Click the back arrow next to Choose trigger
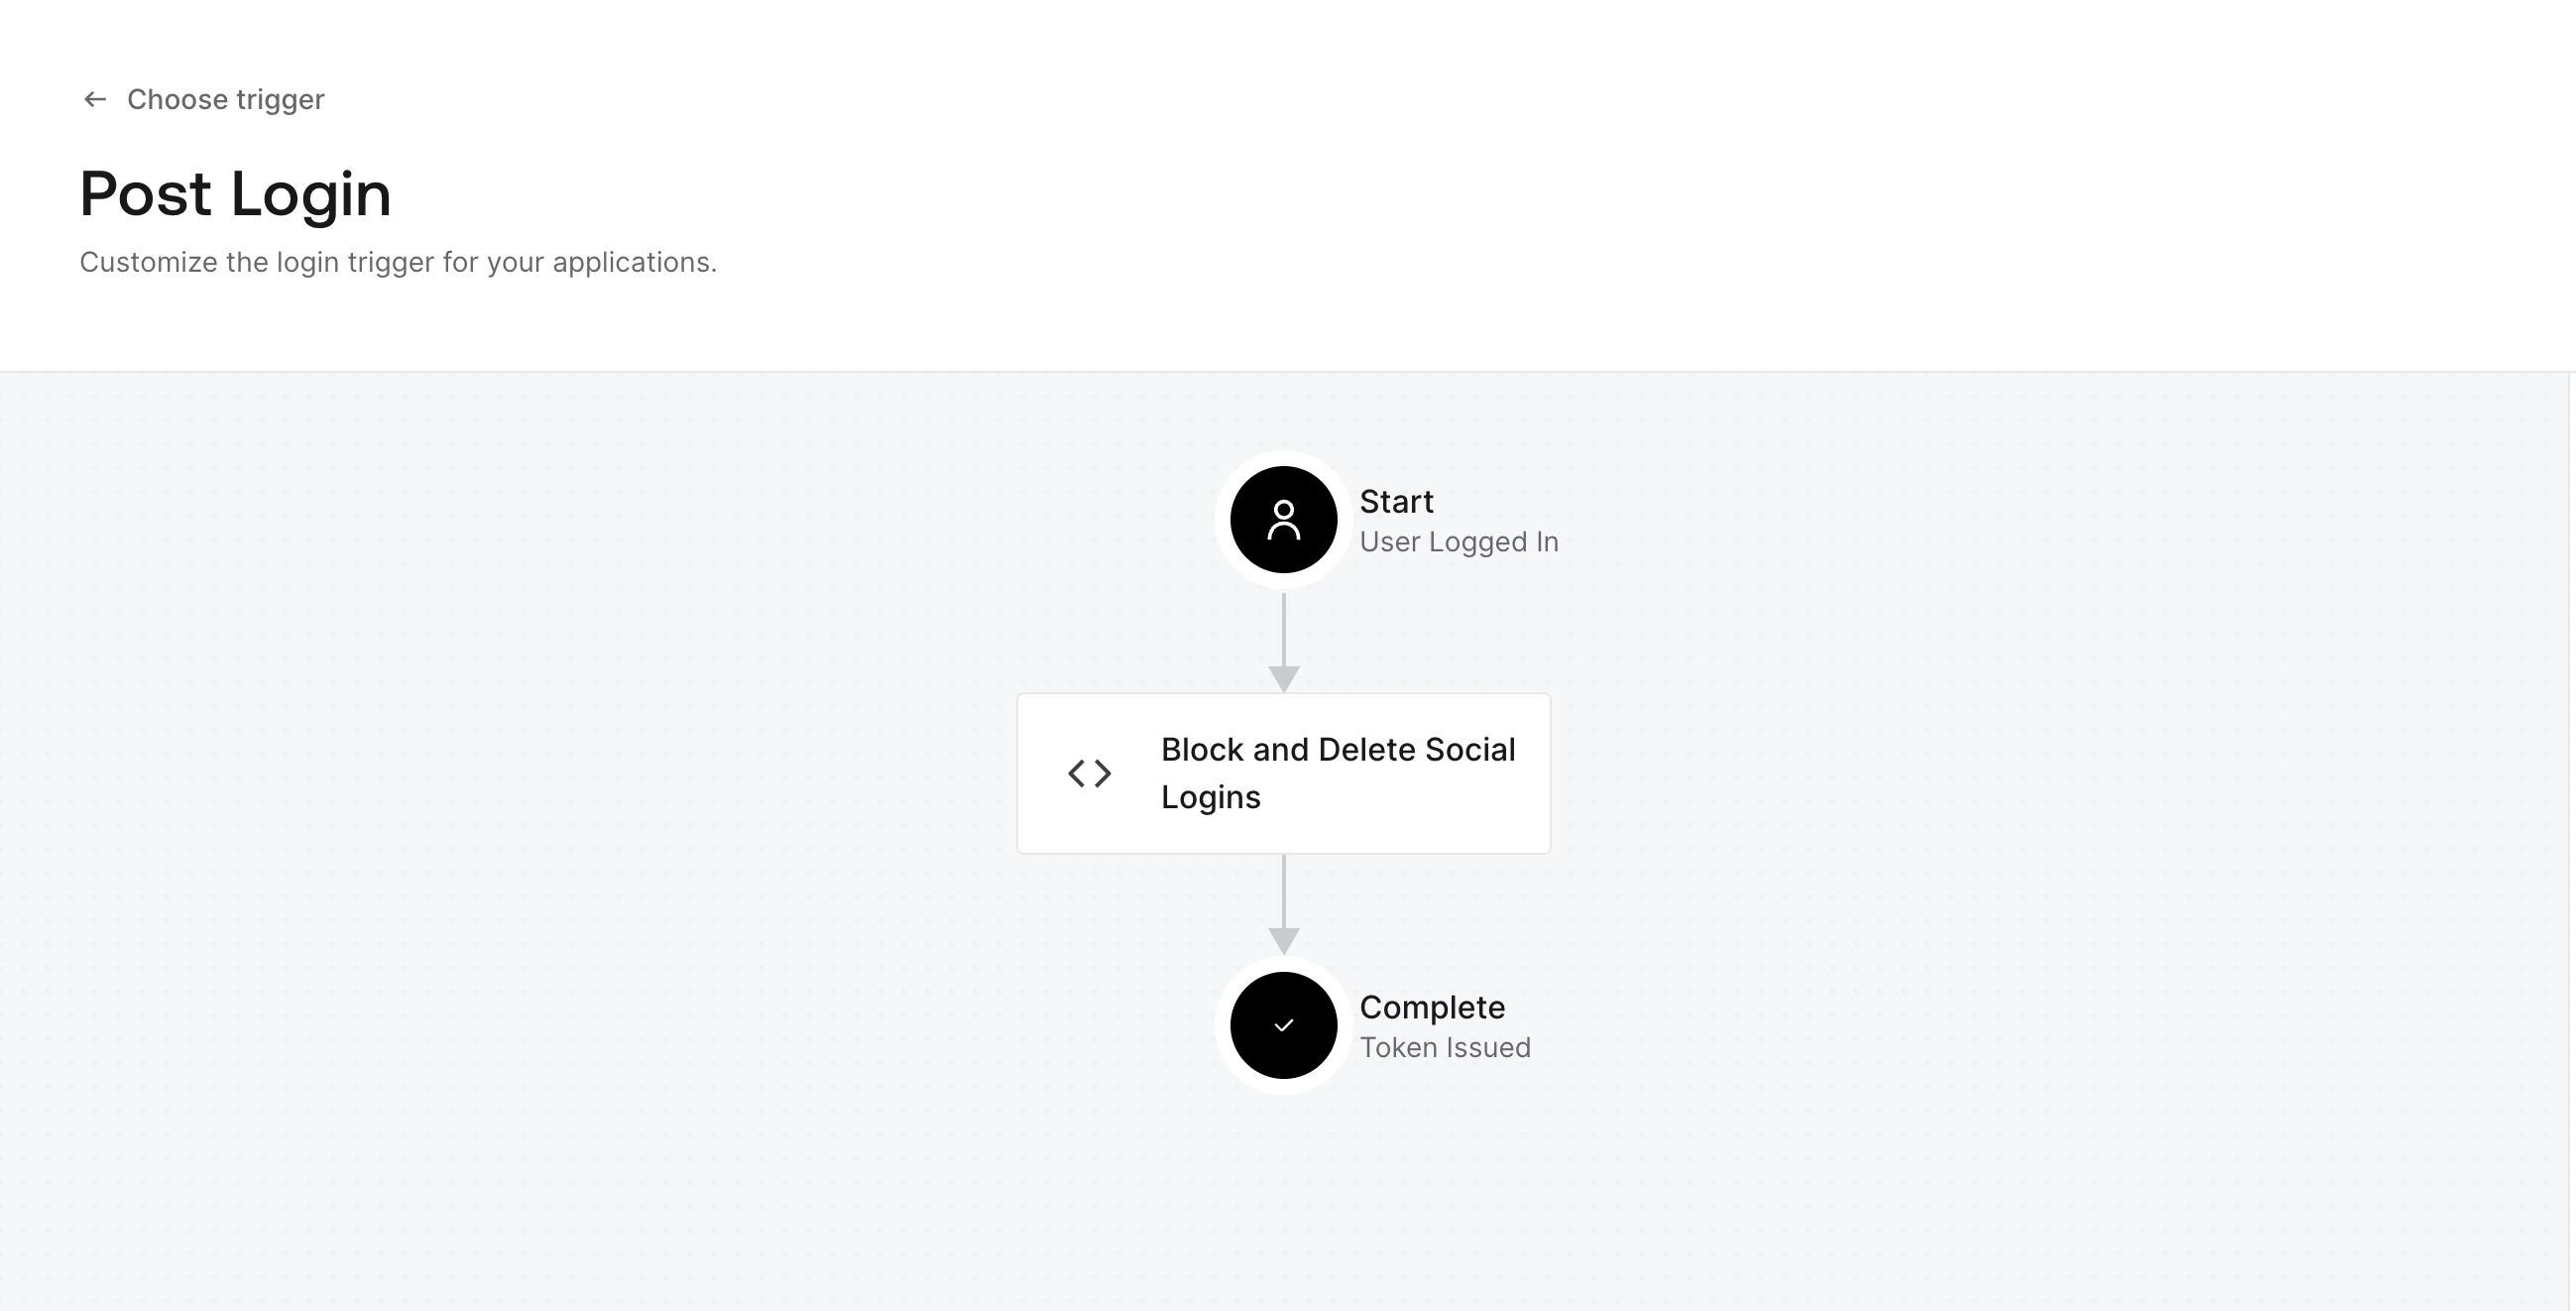 pyautogui.click(x=94, y=99)
